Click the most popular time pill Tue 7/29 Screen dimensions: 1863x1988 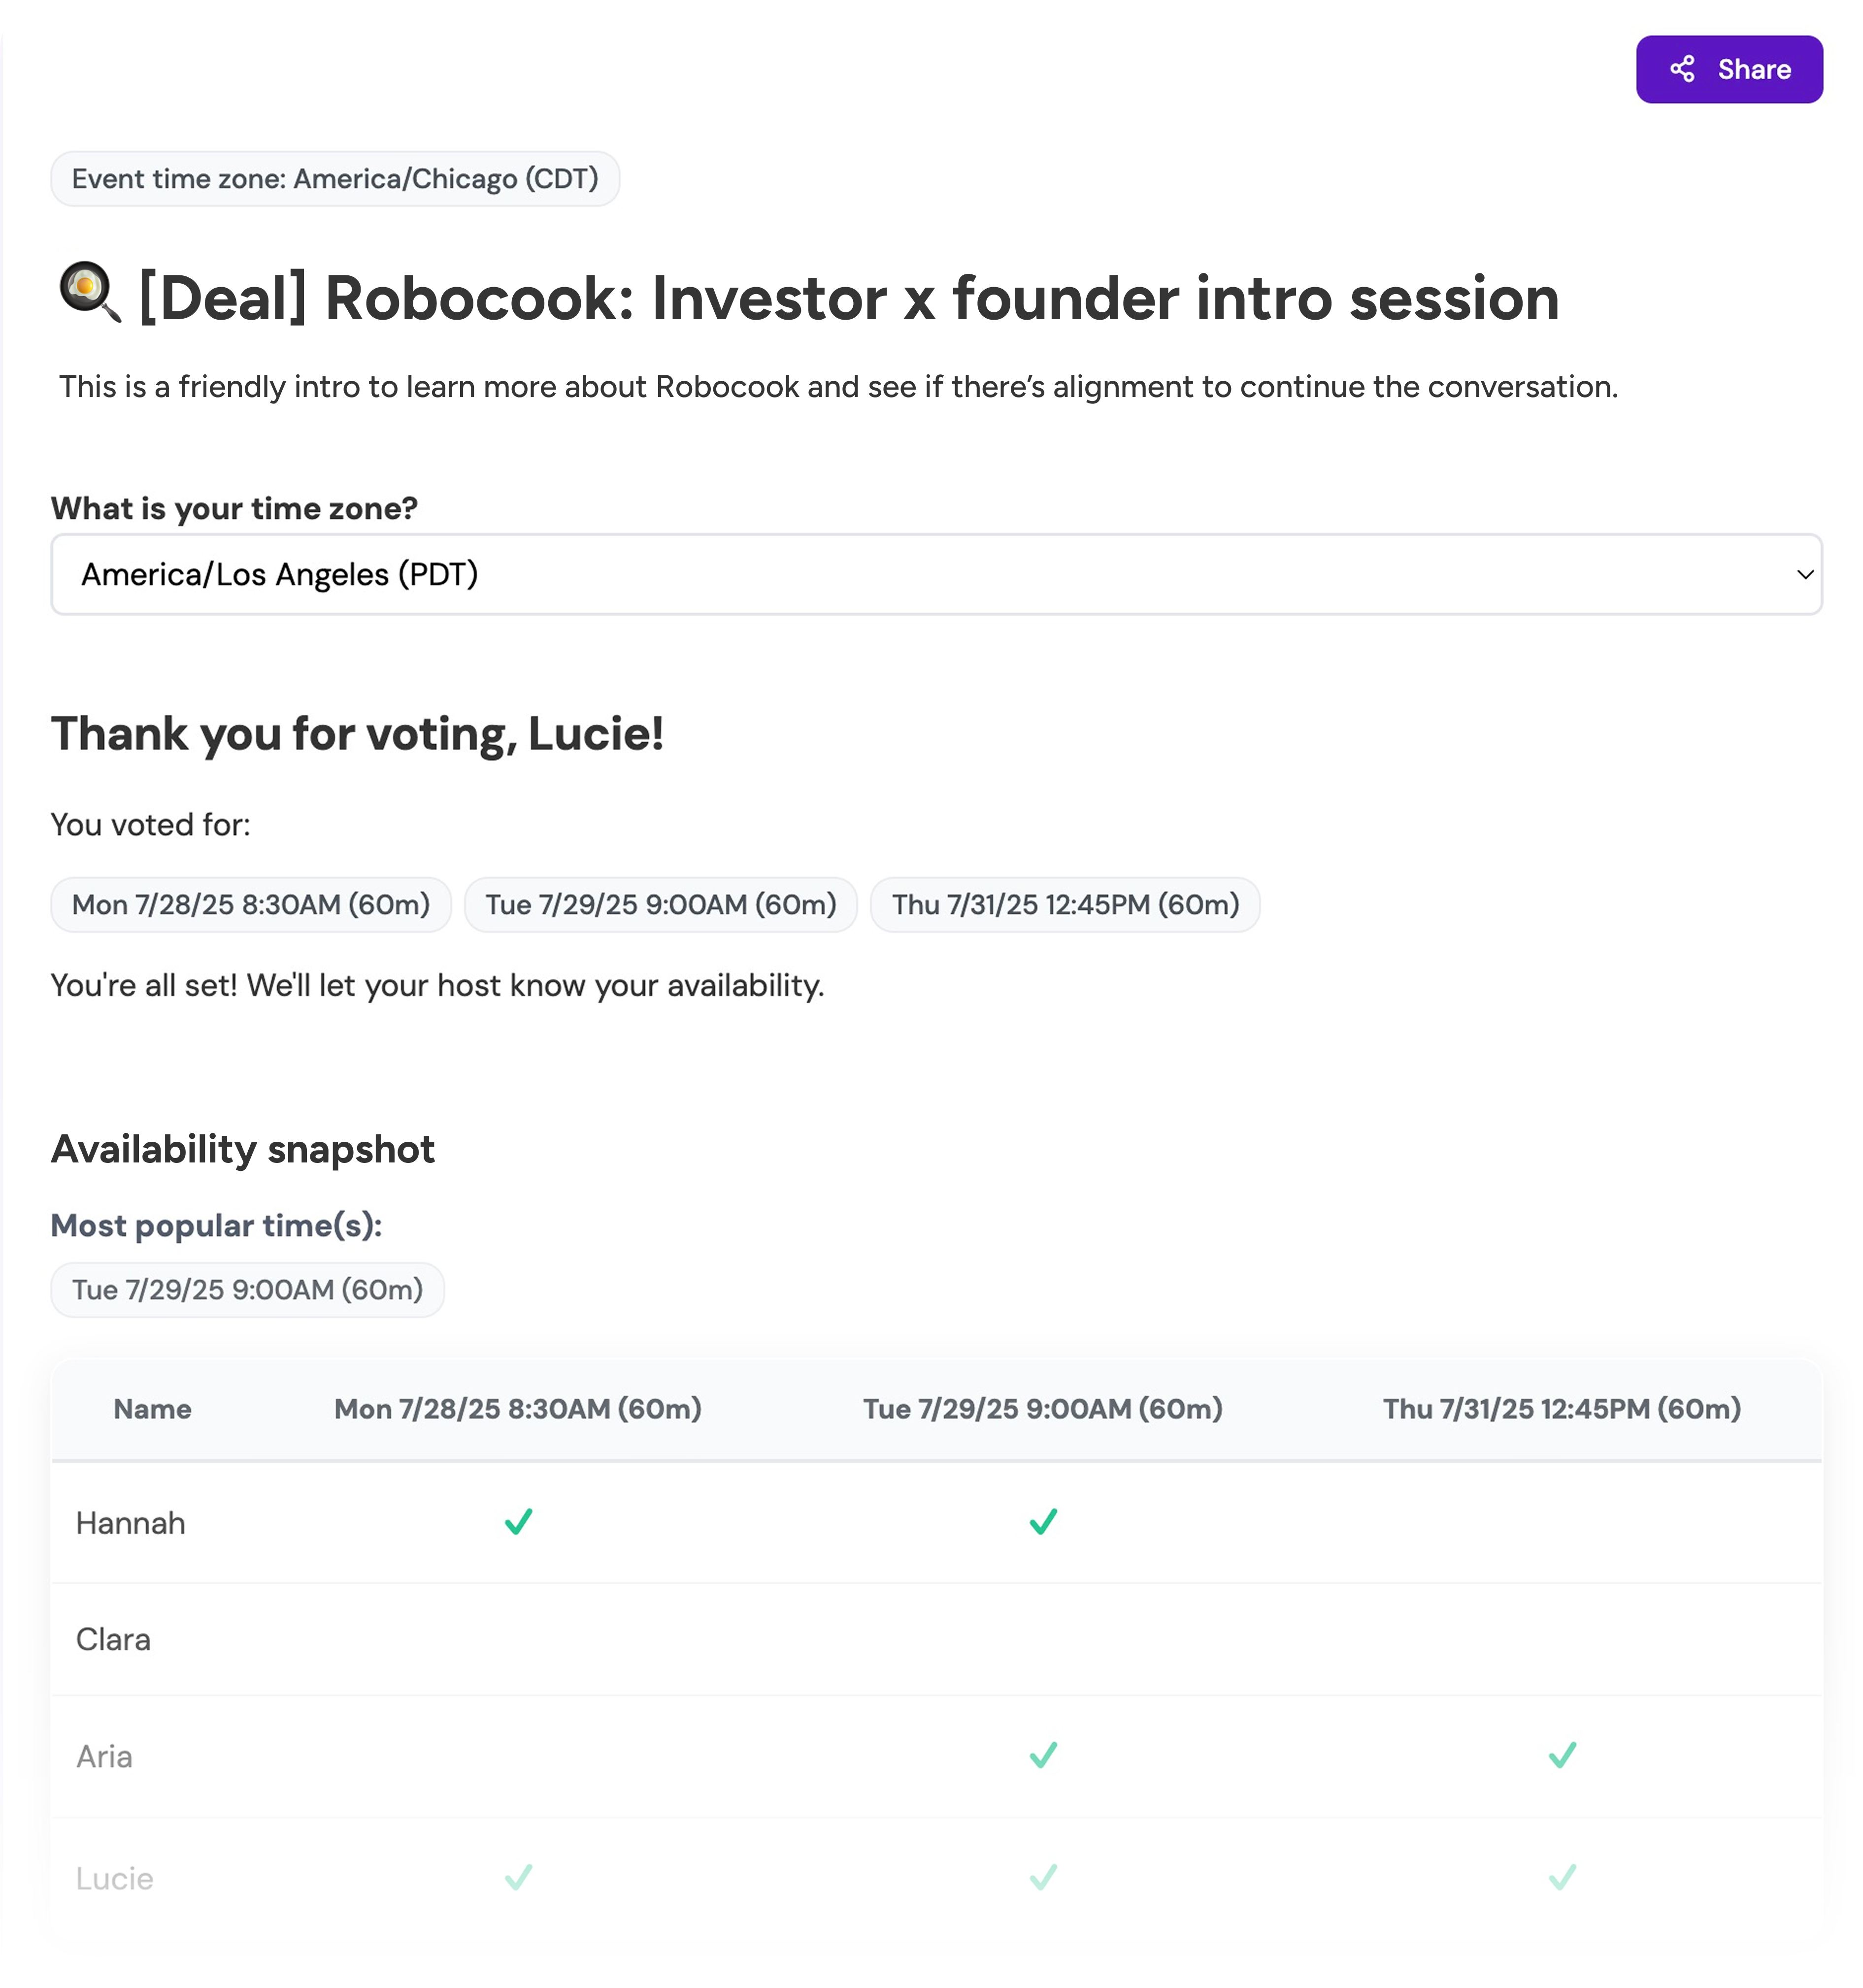click(x=247, y=1290)
